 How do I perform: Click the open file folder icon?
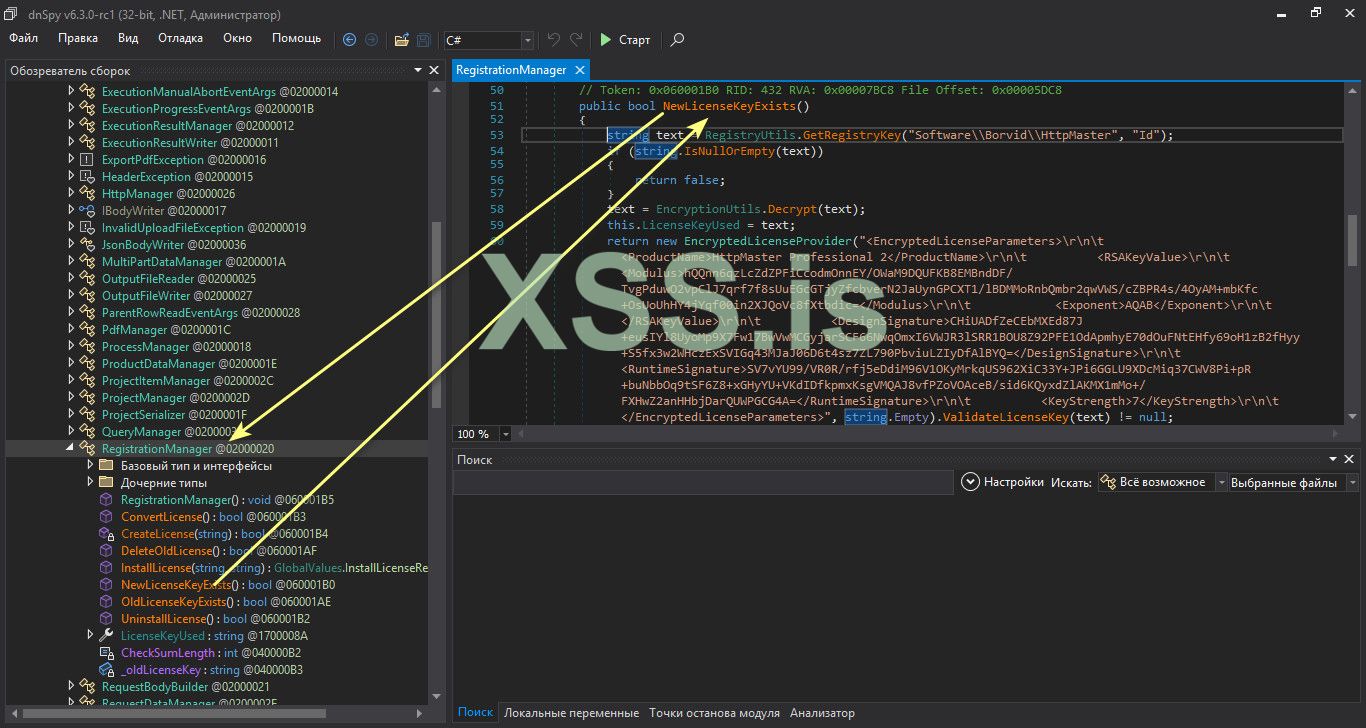[401, 40]
